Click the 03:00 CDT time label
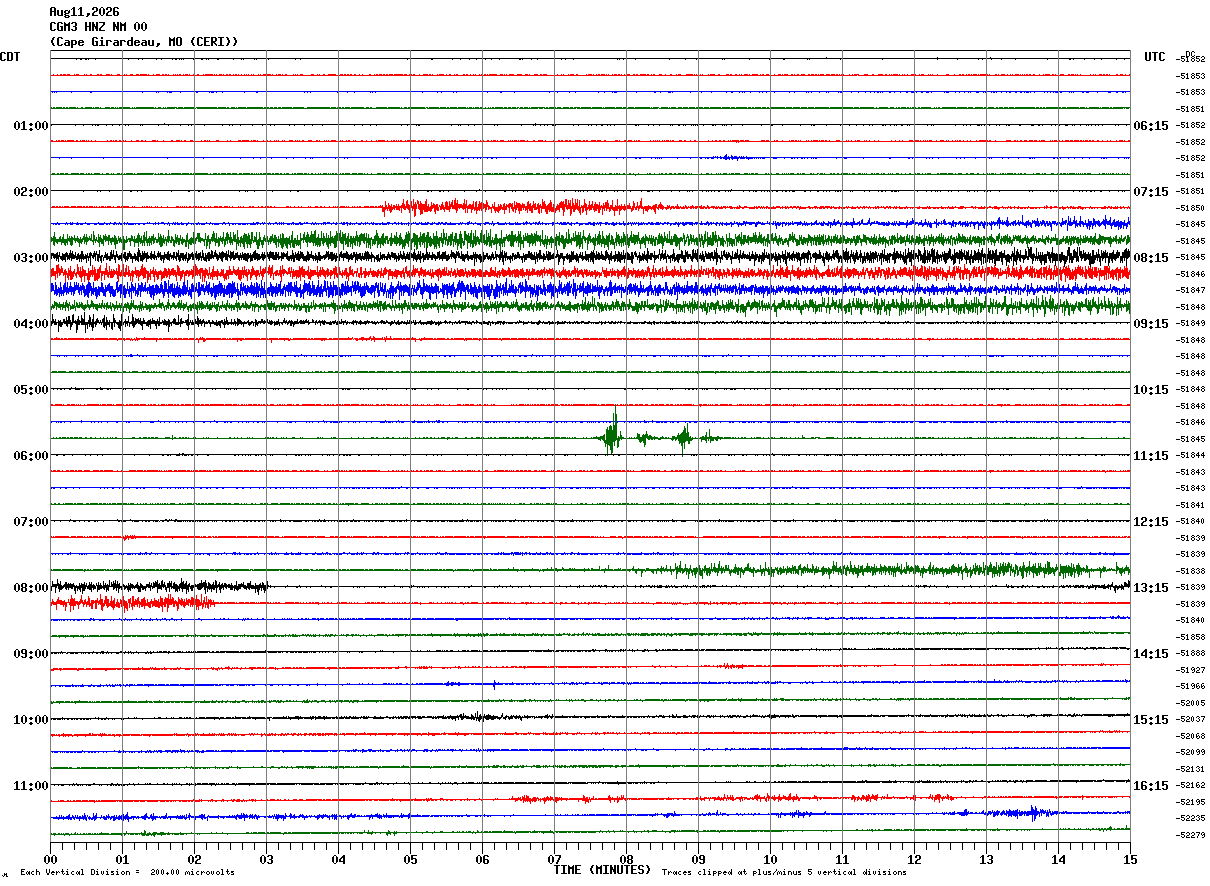 (31, 258)
